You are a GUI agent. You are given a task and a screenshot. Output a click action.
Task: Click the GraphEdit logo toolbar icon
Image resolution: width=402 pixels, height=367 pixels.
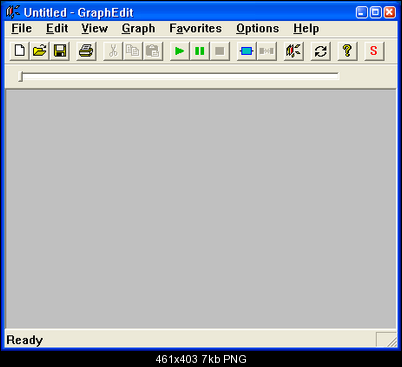click(x=293, y=51)
